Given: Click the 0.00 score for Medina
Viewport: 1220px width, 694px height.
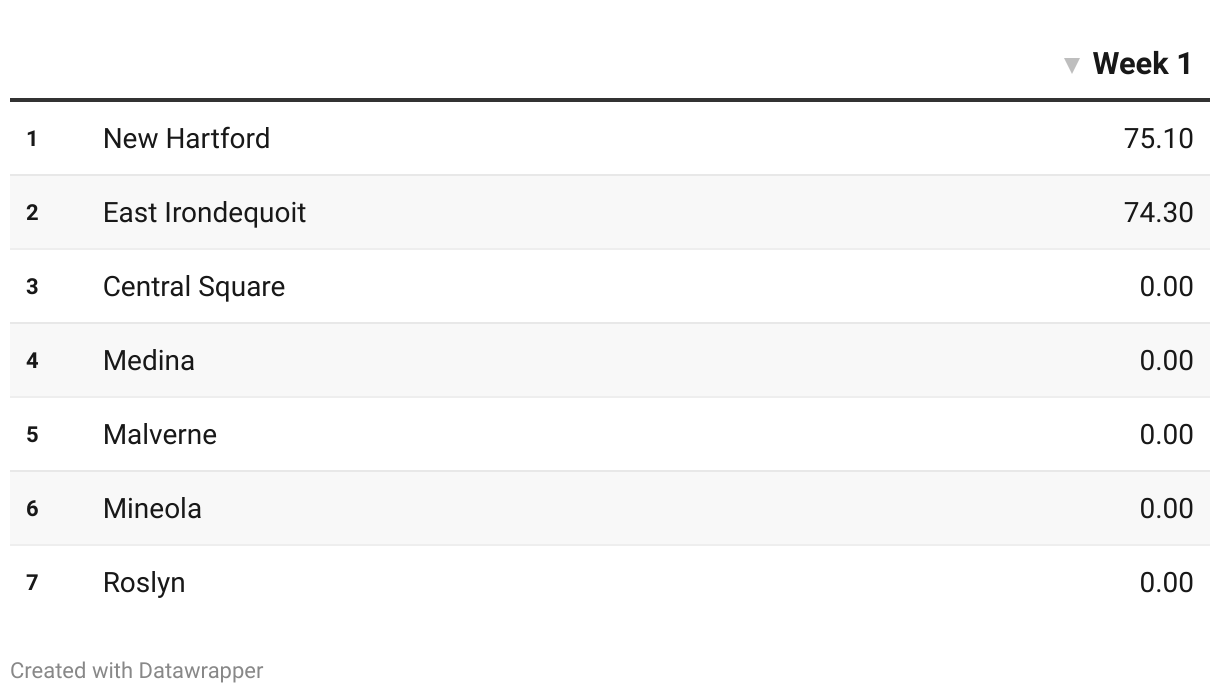Looking at the screenshot, I should click(x=1166, y=360).
